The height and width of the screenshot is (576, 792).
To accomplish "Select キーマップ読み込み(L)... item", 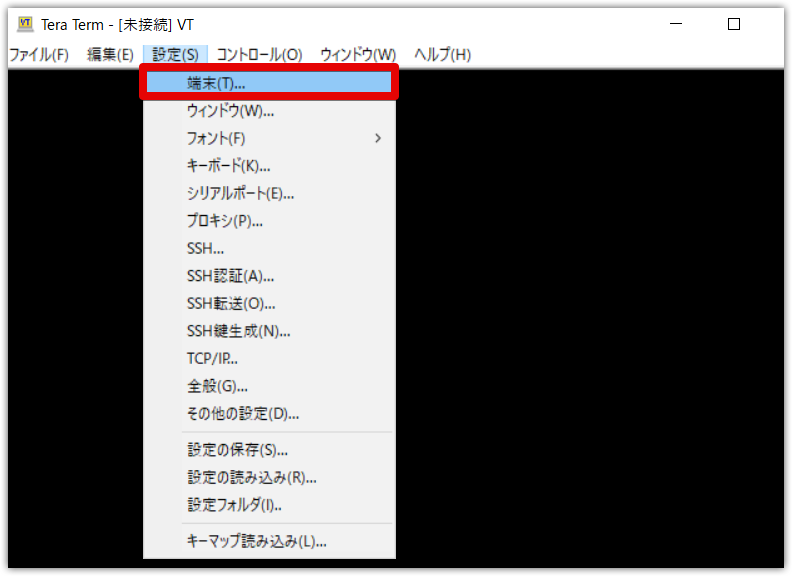I will click(x=269, y=541).
